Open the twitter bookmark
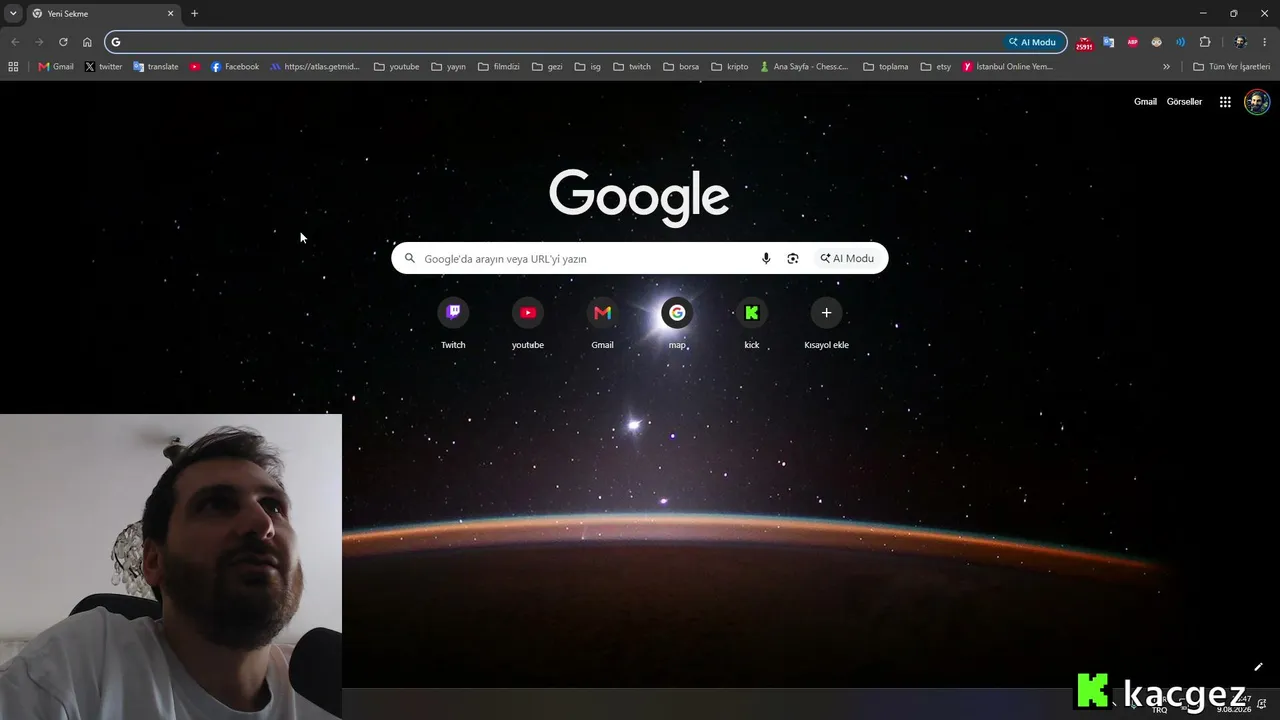 coord(103,67)
